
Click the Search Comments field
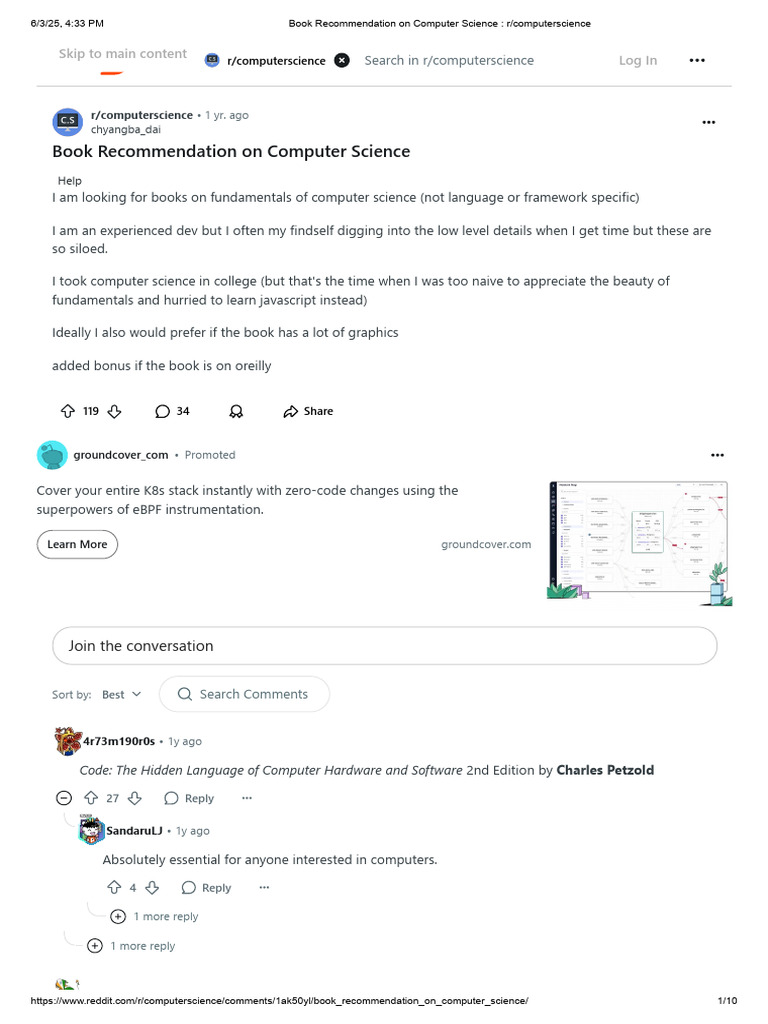pyautogui.click(x=253, y=694)
